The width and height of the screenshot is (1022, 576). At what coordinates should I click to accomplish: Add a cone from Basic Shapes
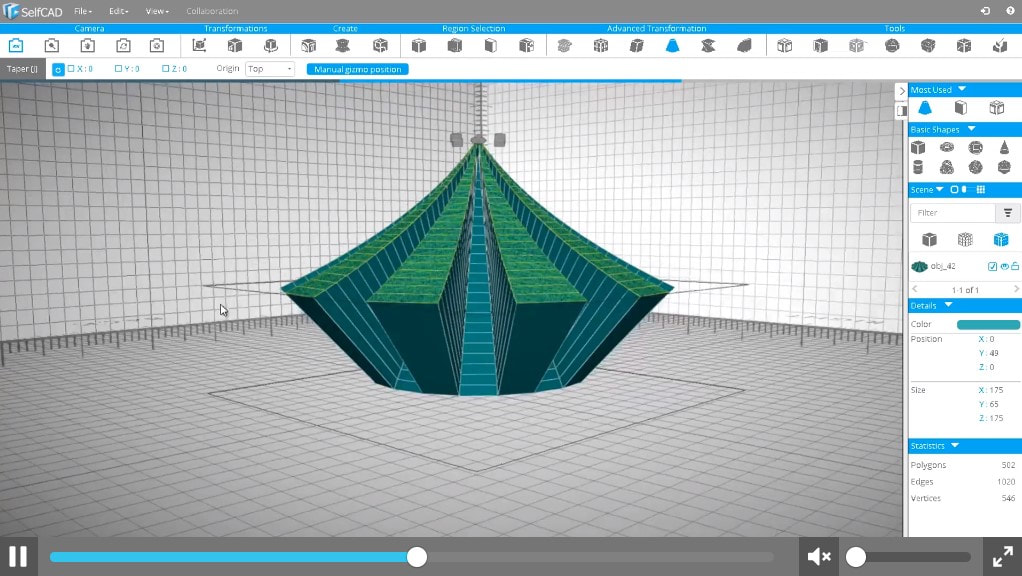click(x=1003, y=148)
